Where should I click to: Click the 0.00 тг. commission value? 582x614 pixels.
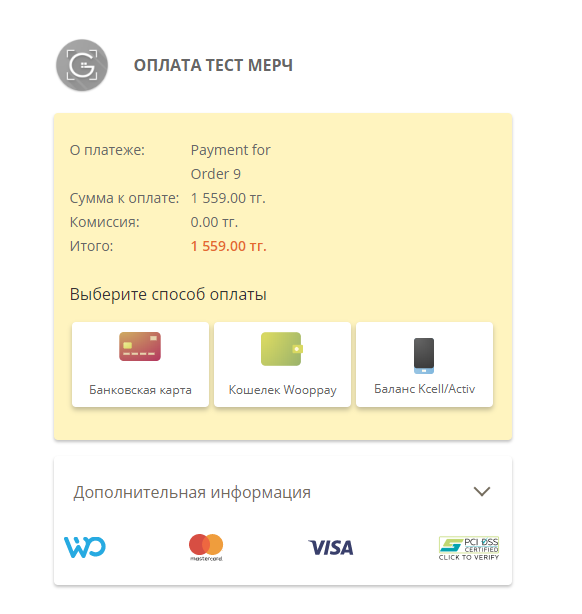click(x=214, y=222)
